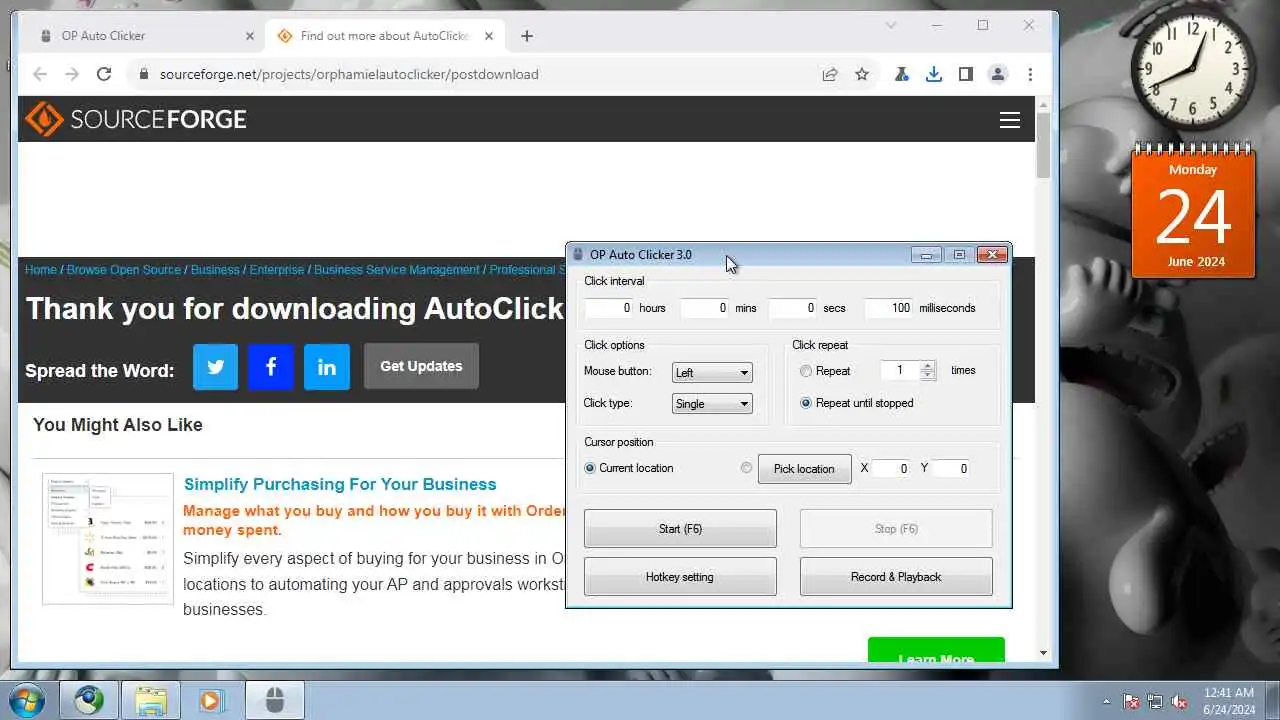Bookmark this page with the star icon

coord(862,74)
